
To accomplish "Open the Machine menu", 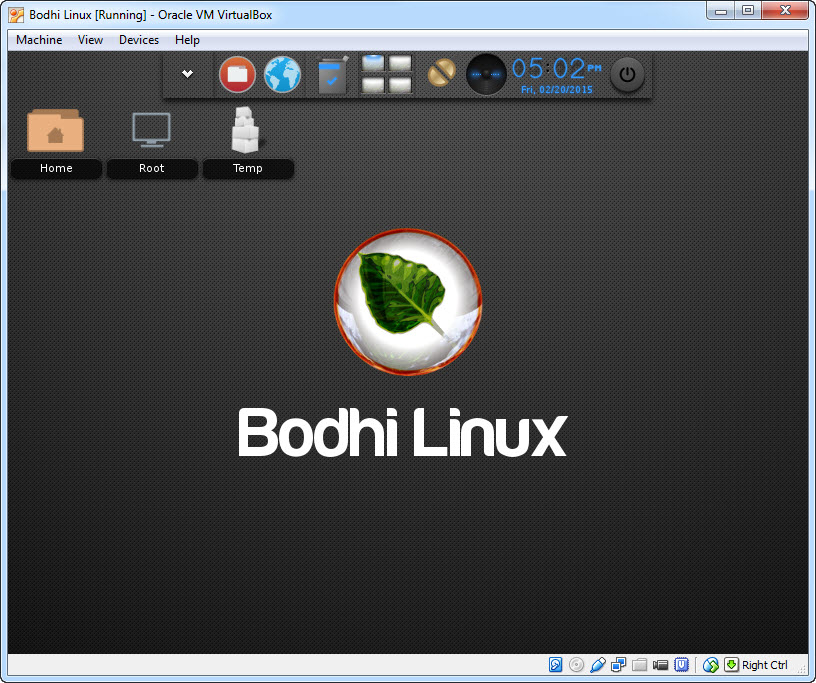I will [x=39, y=40].
